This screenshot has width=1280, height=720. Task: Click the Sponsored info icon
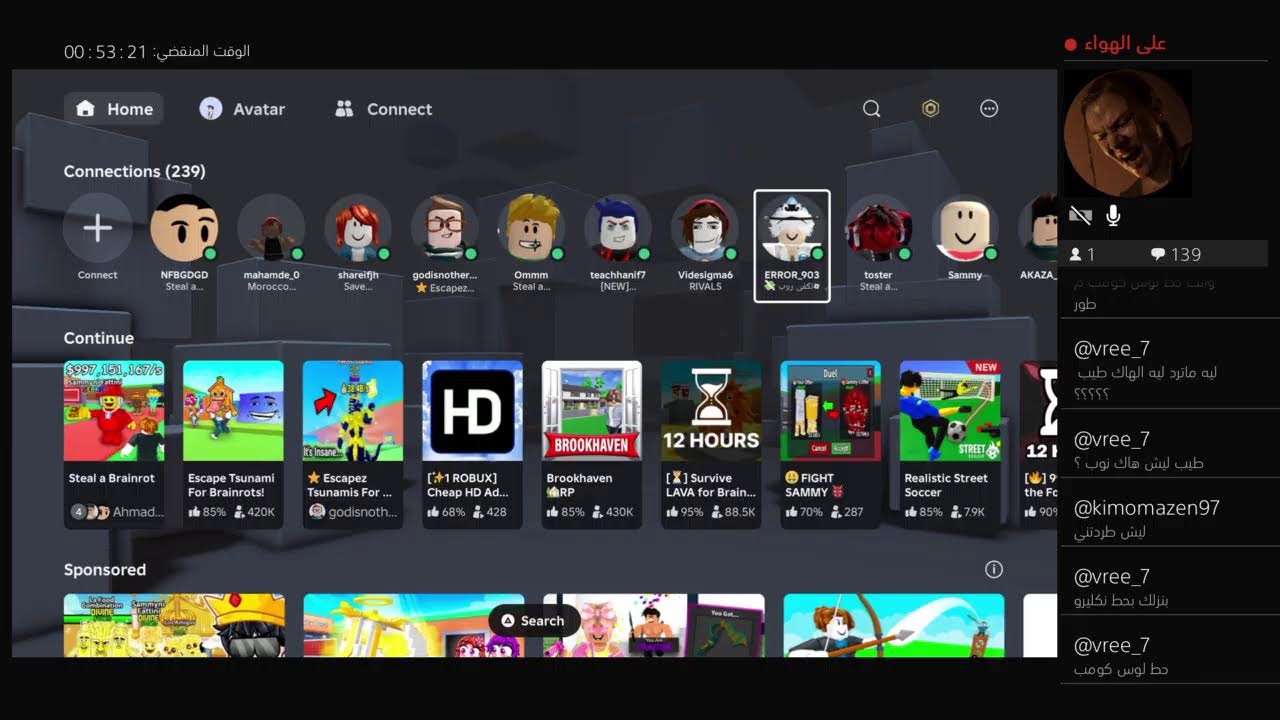[x=994, y=569]
